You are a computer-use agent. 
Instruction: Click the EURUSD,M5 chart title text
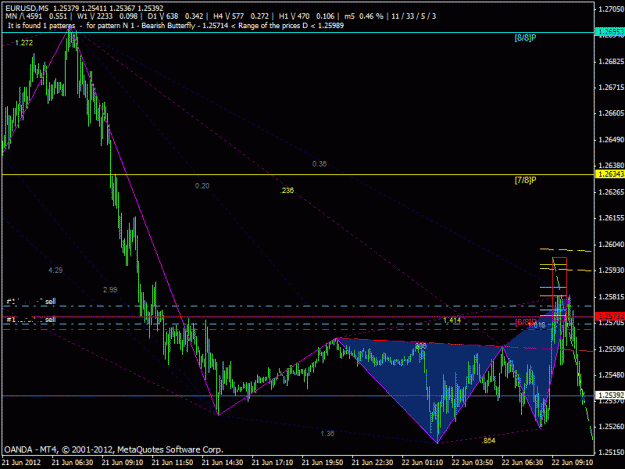pyautogui.click(x=84, y=8)
